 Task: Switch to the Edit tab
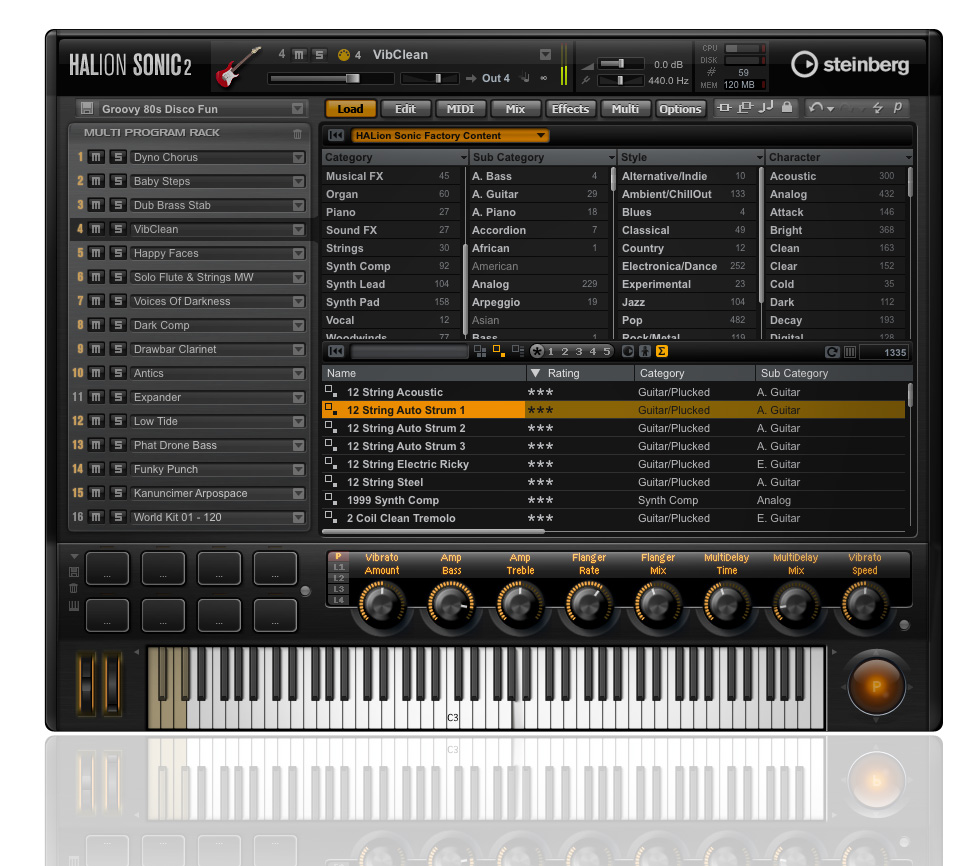coord(405,109)
